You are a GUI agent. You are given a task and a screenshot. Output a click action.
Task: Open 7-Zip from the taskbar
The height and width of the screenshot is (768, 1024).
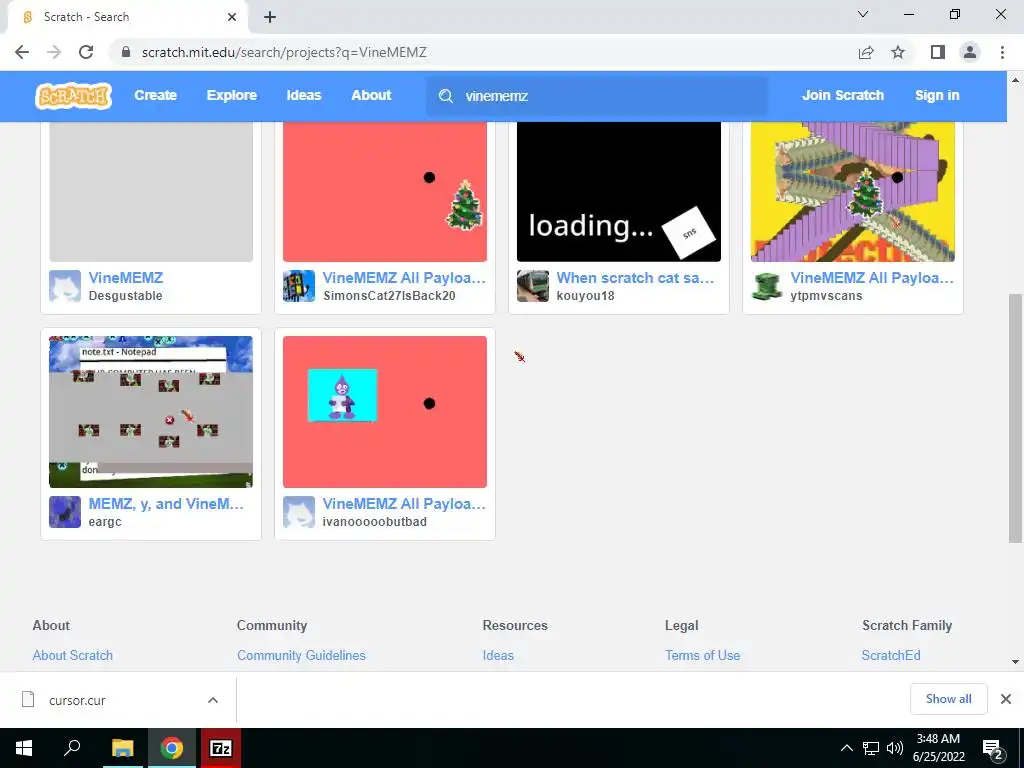coord(221,748)
